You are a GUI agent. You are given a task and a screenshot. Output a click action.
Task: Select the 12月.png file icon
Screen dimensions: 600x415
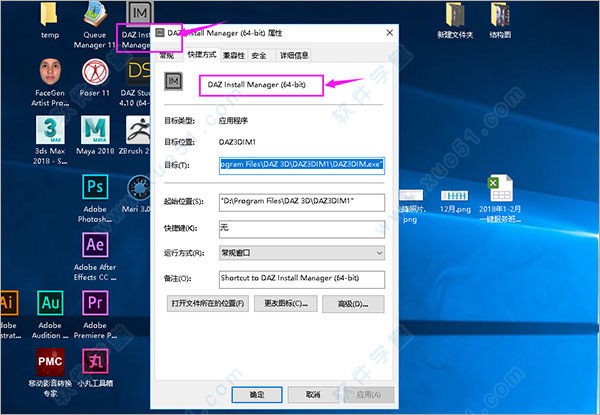point(455,202)
